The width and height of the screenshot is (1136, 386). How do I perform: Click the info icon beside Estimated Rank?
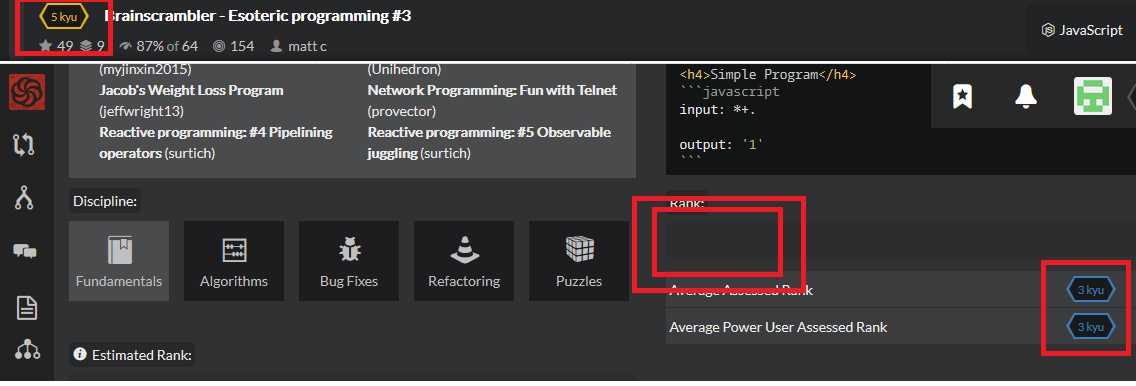80,355
